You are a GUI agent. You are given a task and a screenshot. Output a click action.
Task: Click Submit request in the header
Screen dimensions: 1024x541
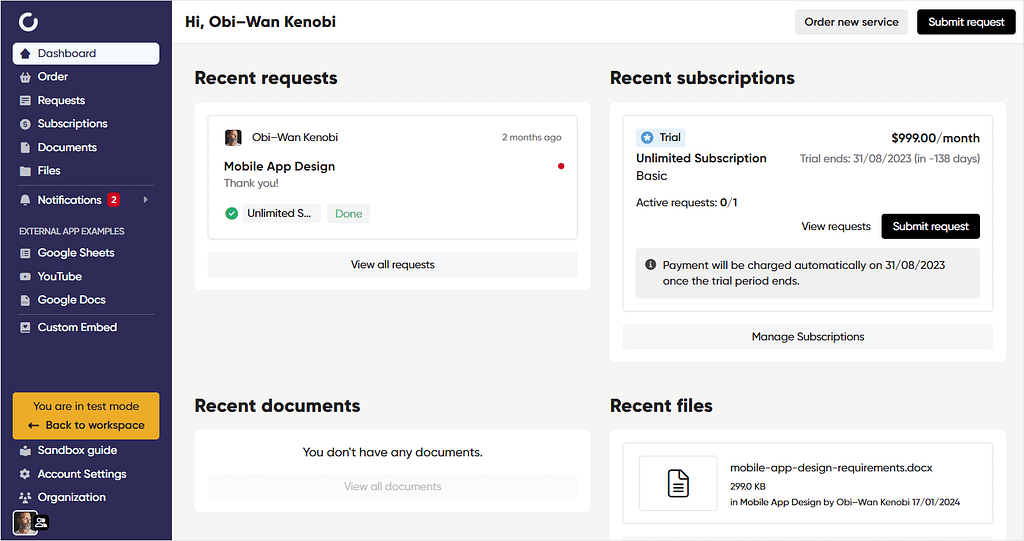click(966, 22)
